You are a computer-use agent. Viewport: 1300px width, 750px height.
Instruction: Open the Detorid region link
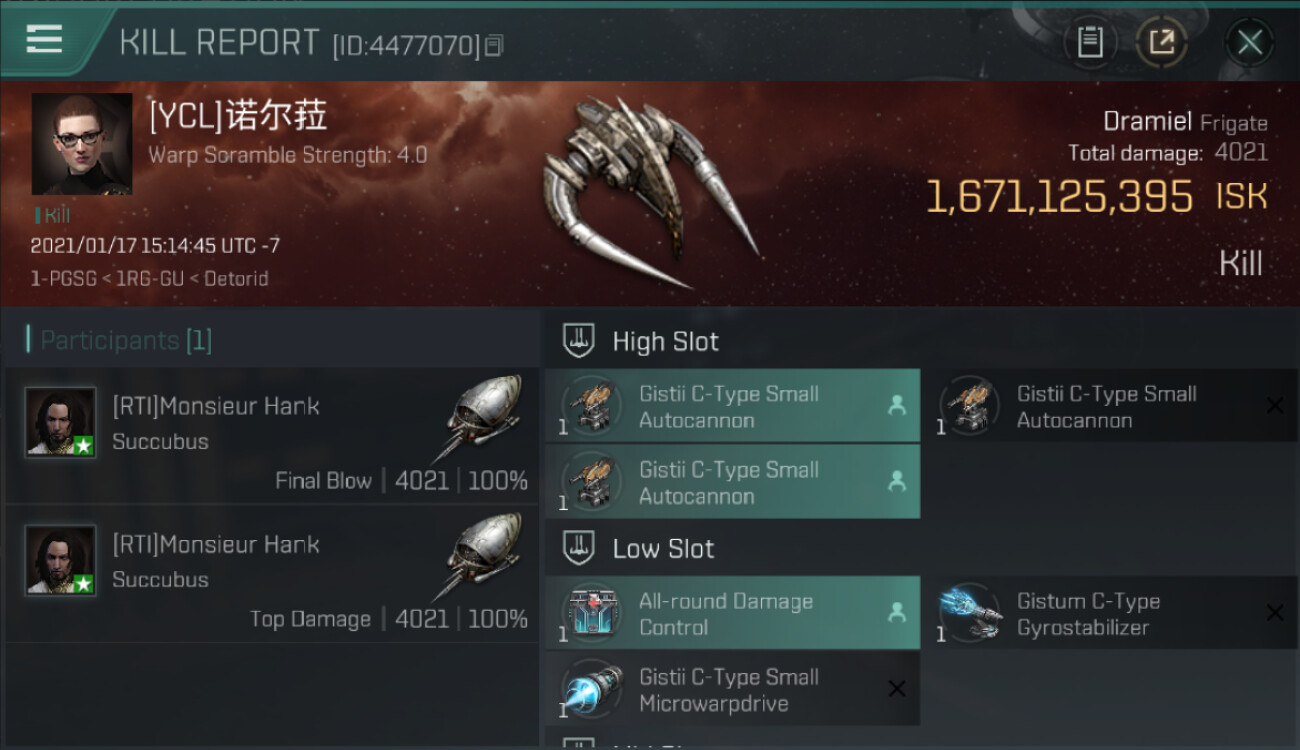(x=236, y=279)
